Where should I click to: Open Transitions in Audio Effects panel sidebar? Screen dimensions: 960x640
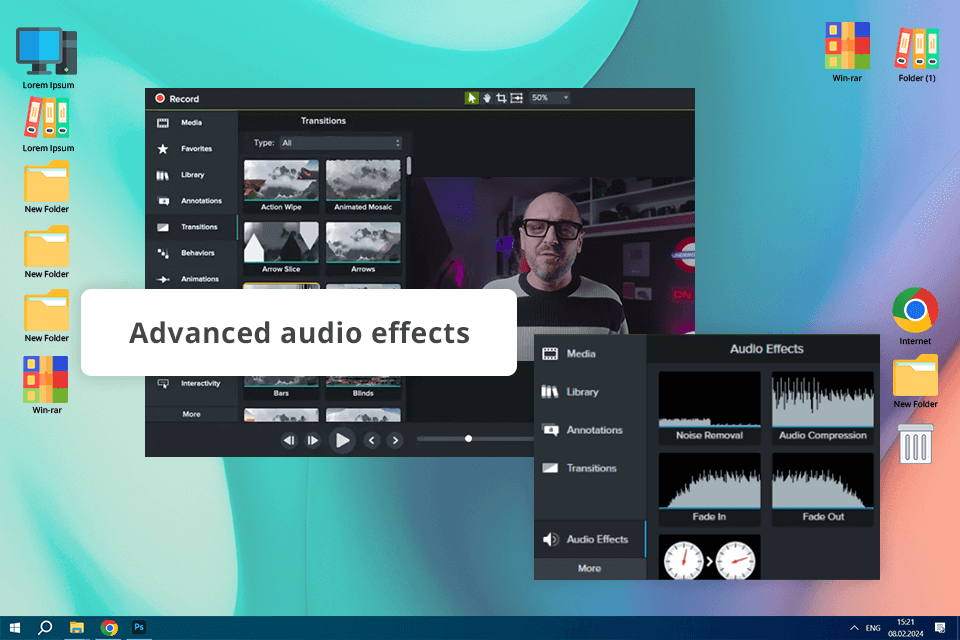tap(590, 468)
